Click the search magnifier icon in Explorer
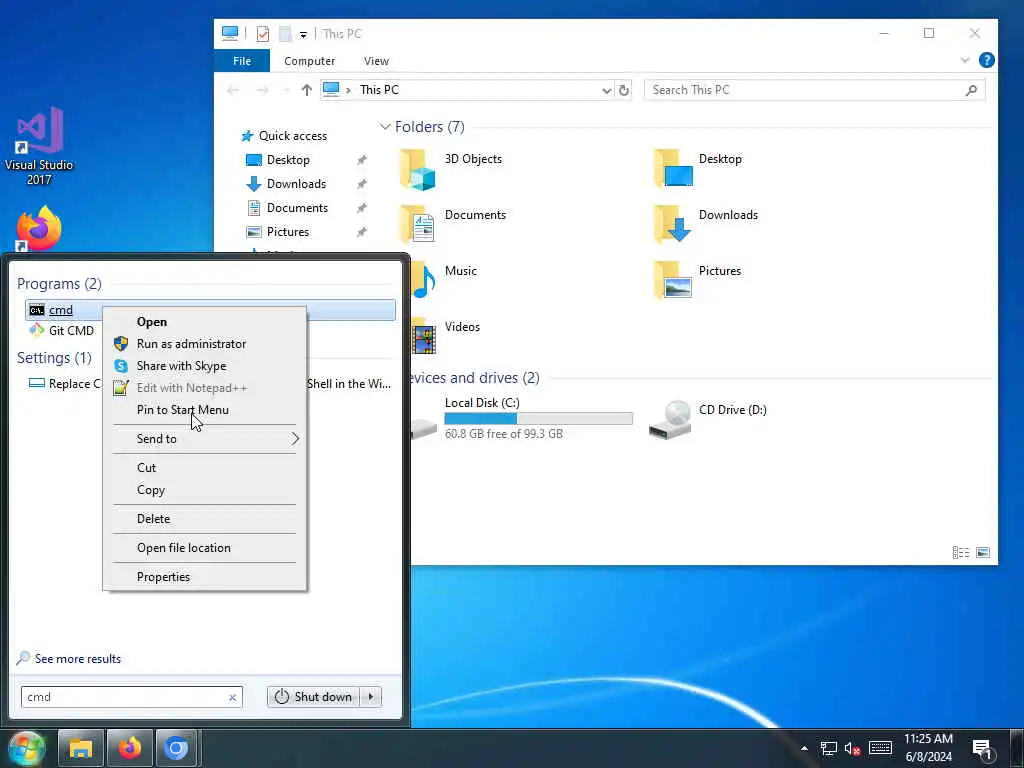 tap(971, 90)
